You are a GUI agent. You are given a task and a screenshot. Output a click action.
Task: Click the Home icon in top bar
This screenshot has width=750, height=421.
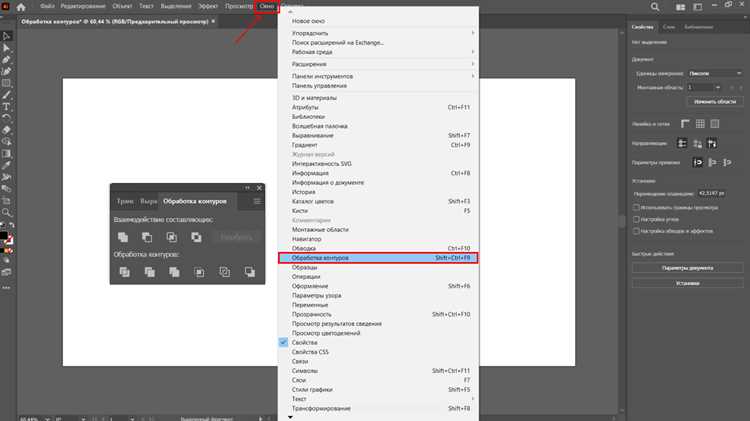tap(21, 7)
